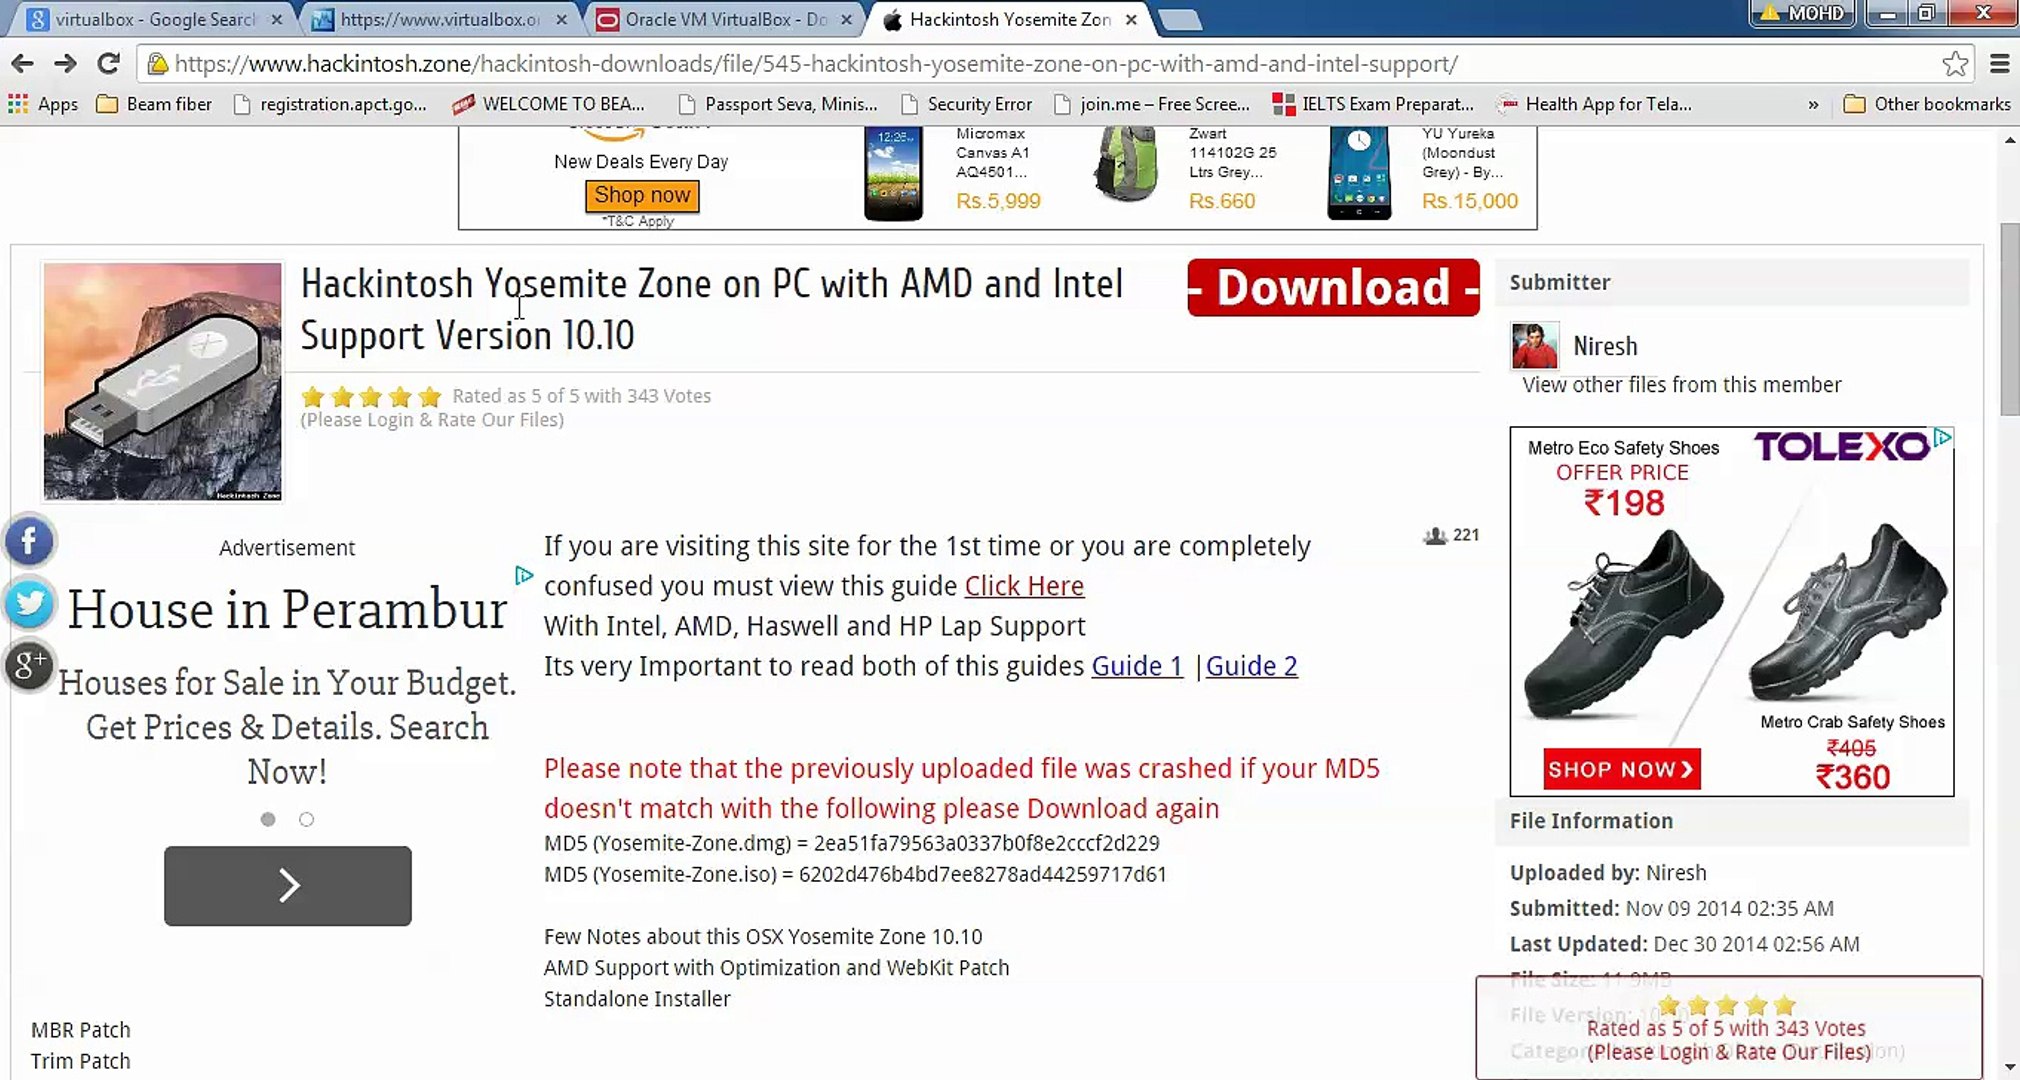Open the join.me Free Screen bookmark
The width and height of the screenshot is (2020, 1080).
[1151, 104]
